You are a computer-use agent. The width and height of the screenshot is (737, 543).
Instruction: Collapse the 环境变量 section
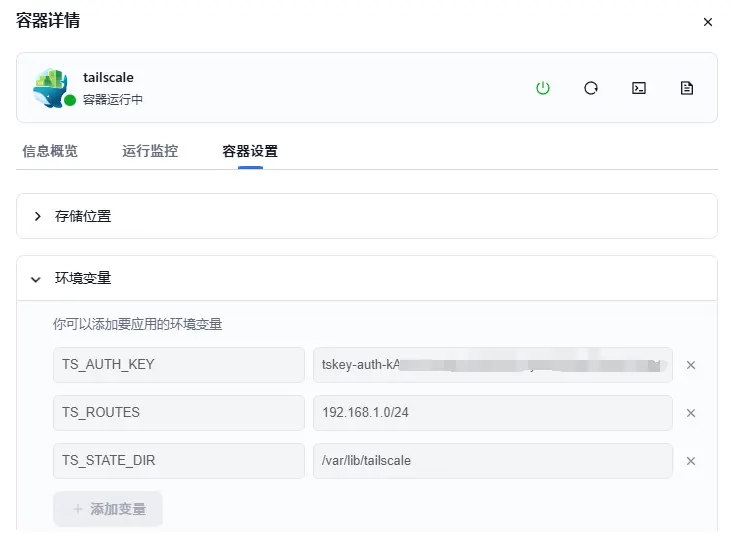click(x=37, y=279)
